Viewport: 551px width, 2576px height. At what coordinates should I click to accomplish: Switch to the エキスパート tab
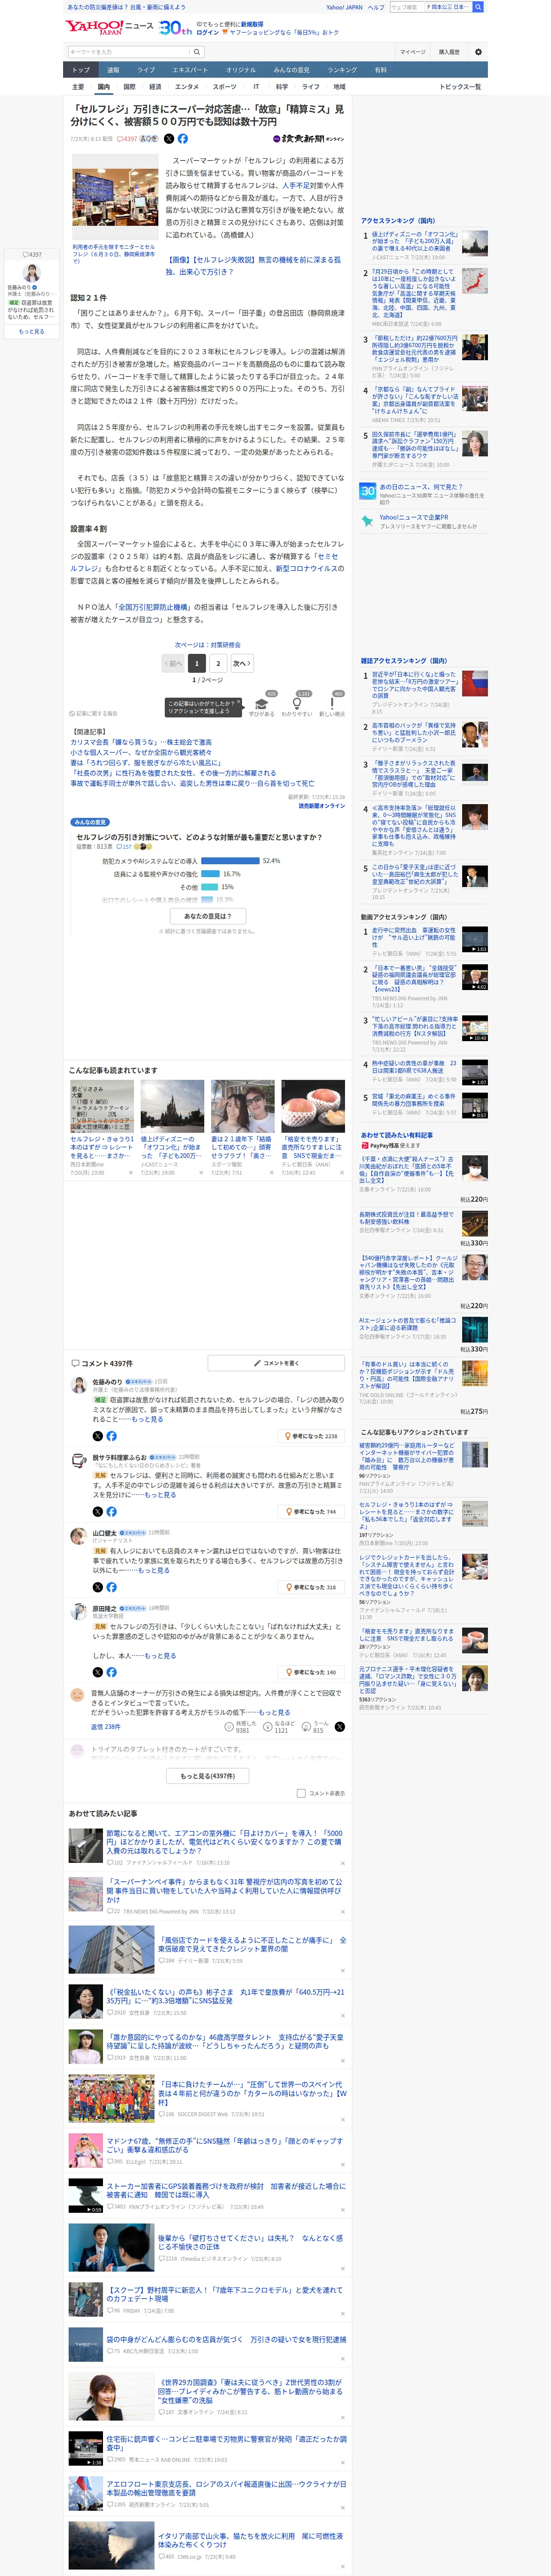190,70
